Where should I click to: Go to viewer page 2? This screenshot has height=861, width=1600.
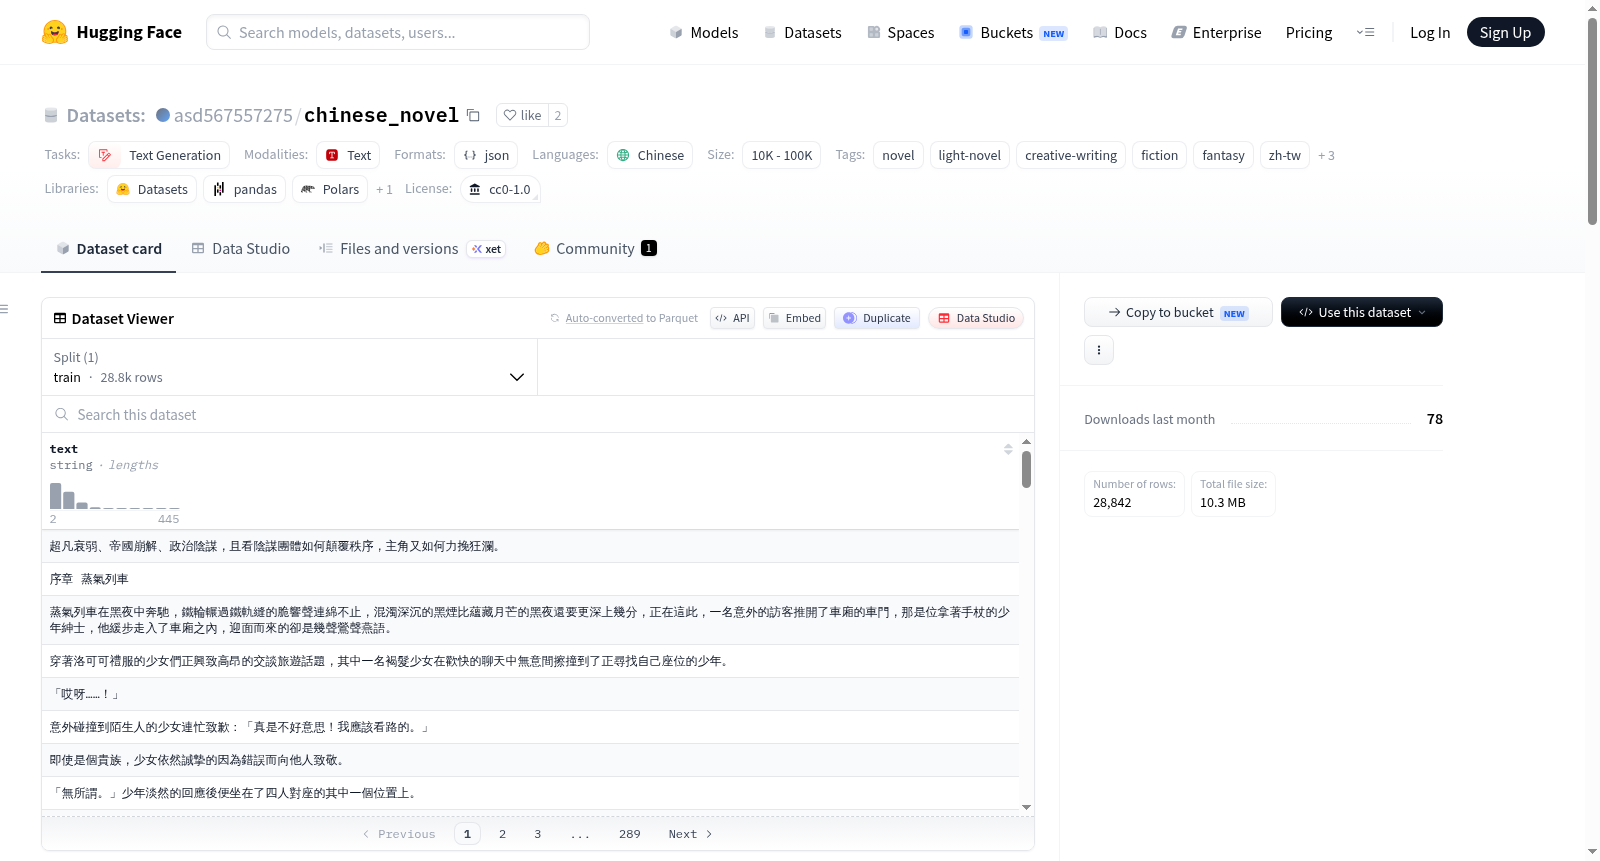click(502, 834)
